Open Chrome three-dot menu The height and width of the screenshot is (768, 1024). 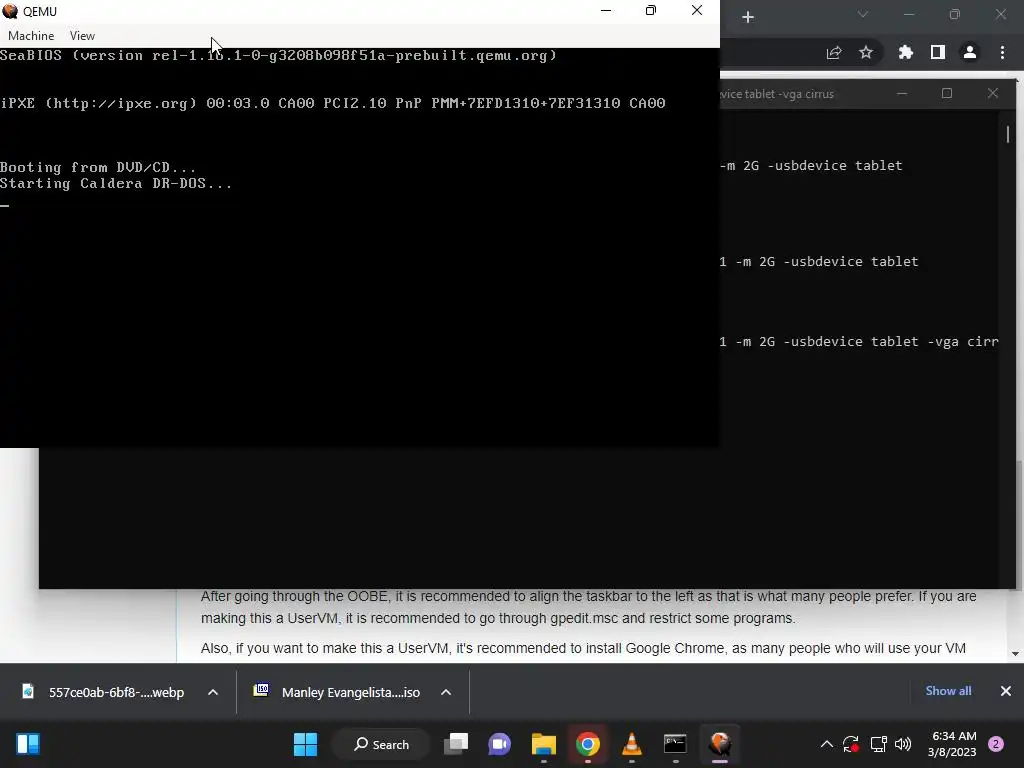click(1002, 53)
